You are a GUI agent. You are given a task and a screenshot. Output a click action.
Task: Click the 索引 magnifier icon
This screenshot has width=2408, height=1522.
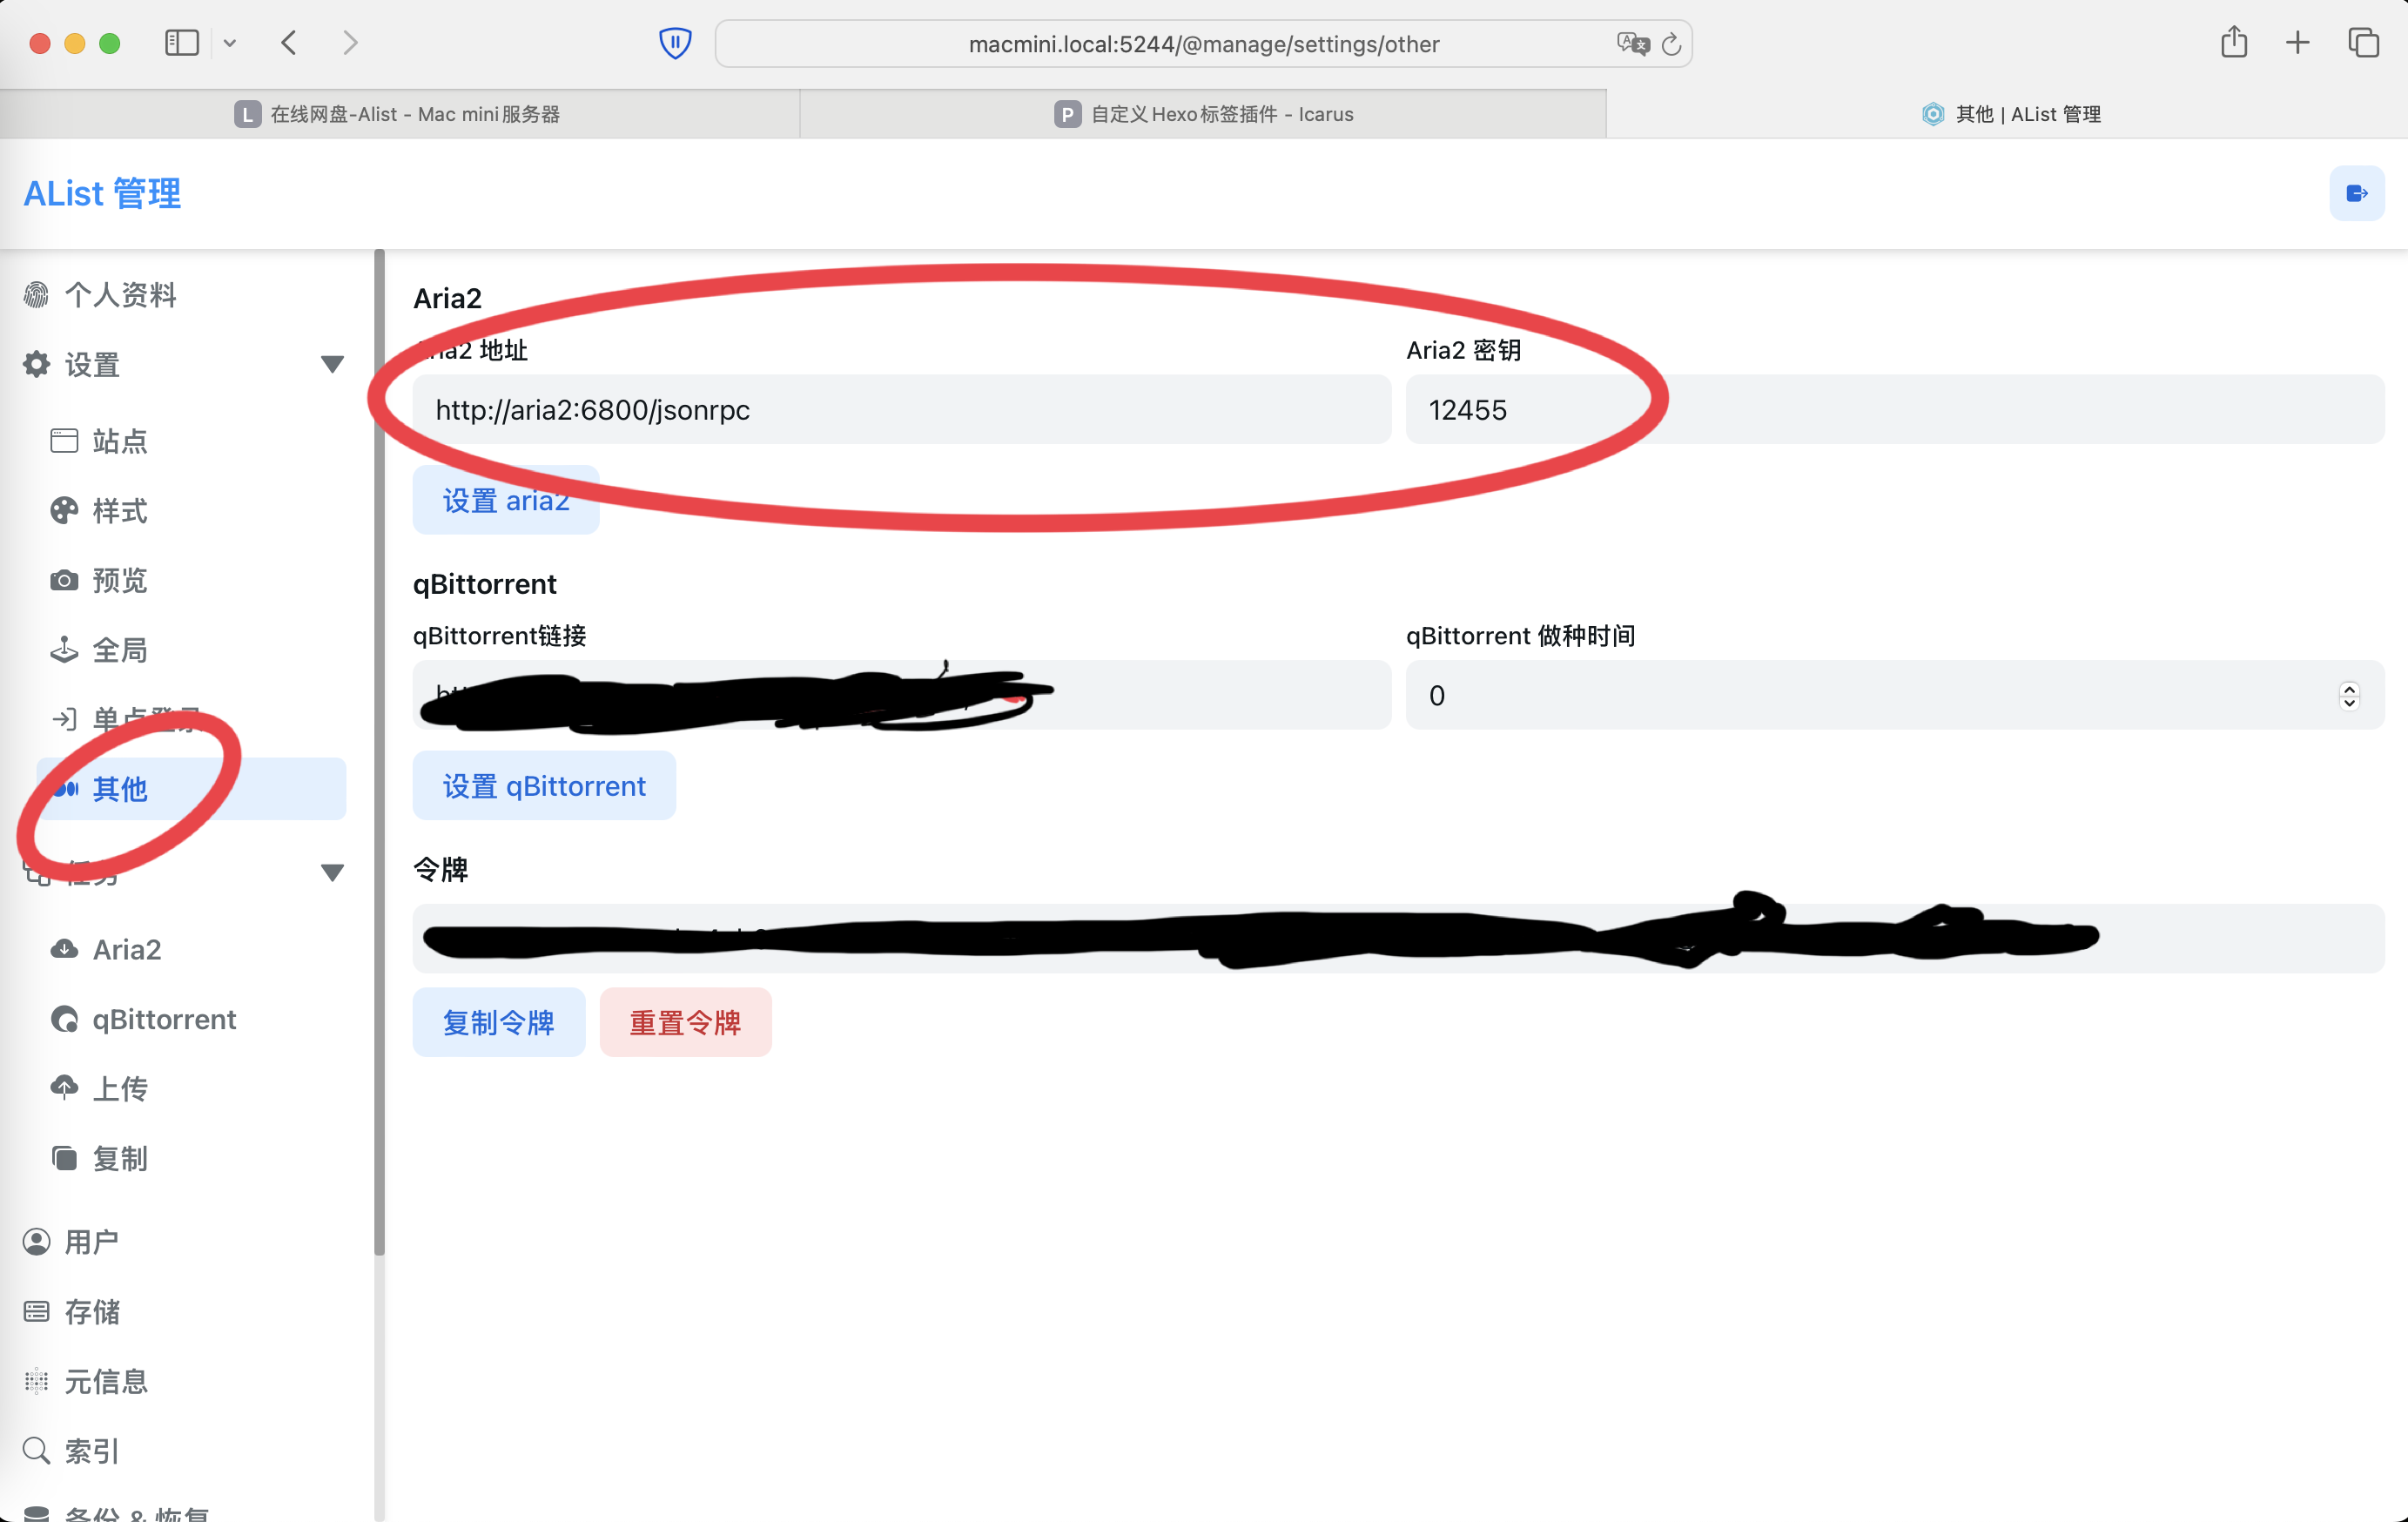(36, 1449)
